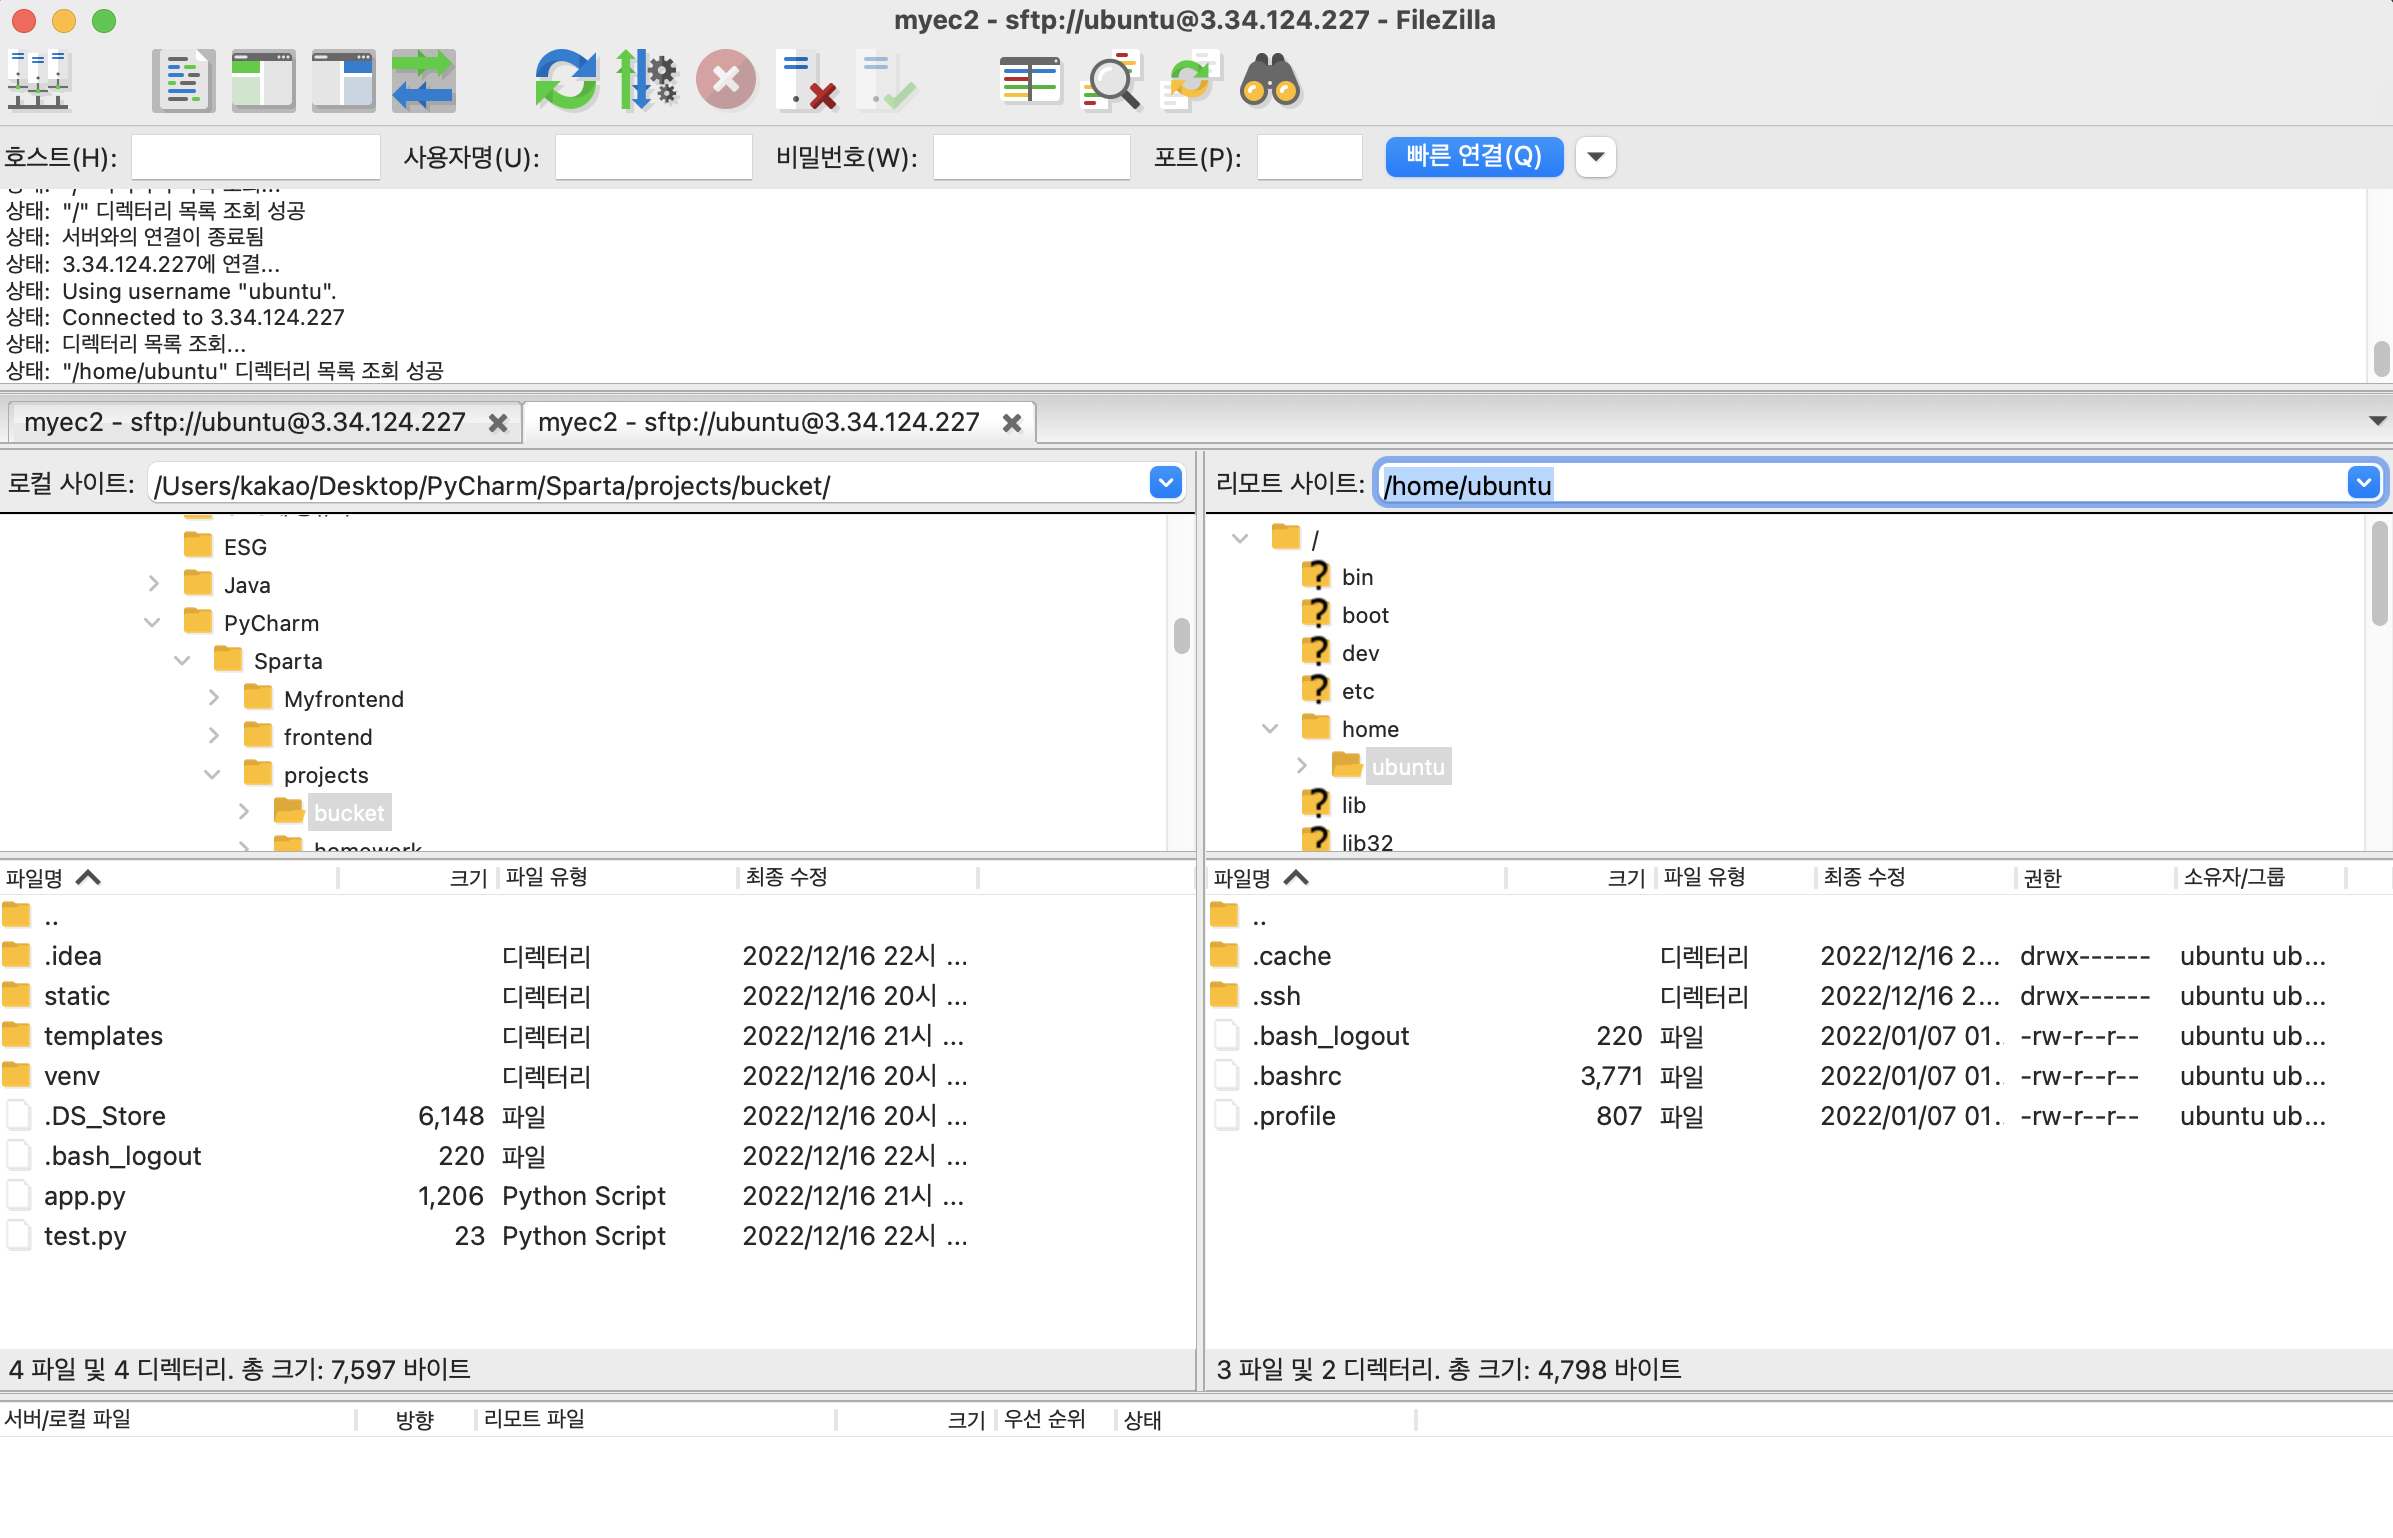Expand the bucket folder in local tree
This screenshot has height=1538, width=2393.
(x=243, y=812)
